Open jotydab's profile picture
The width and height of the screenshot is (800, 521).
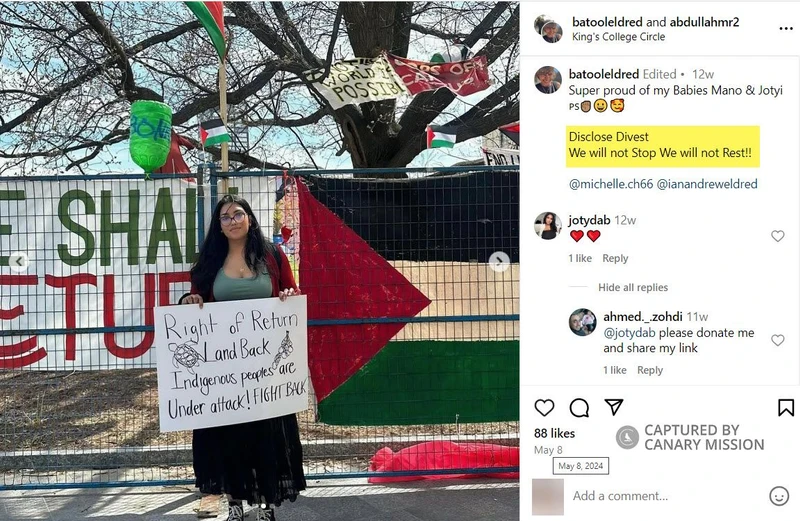tap(547, 226)
